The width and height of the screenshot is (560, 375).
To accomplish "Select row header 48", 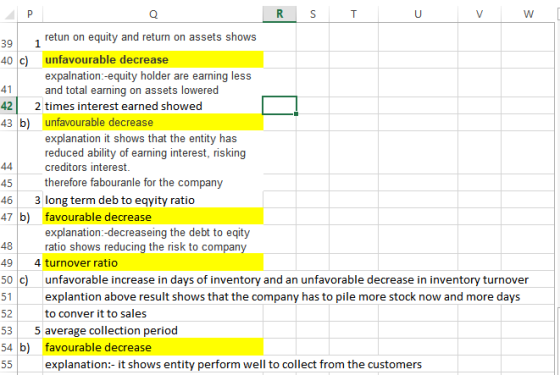I will (x=8, y=239).
